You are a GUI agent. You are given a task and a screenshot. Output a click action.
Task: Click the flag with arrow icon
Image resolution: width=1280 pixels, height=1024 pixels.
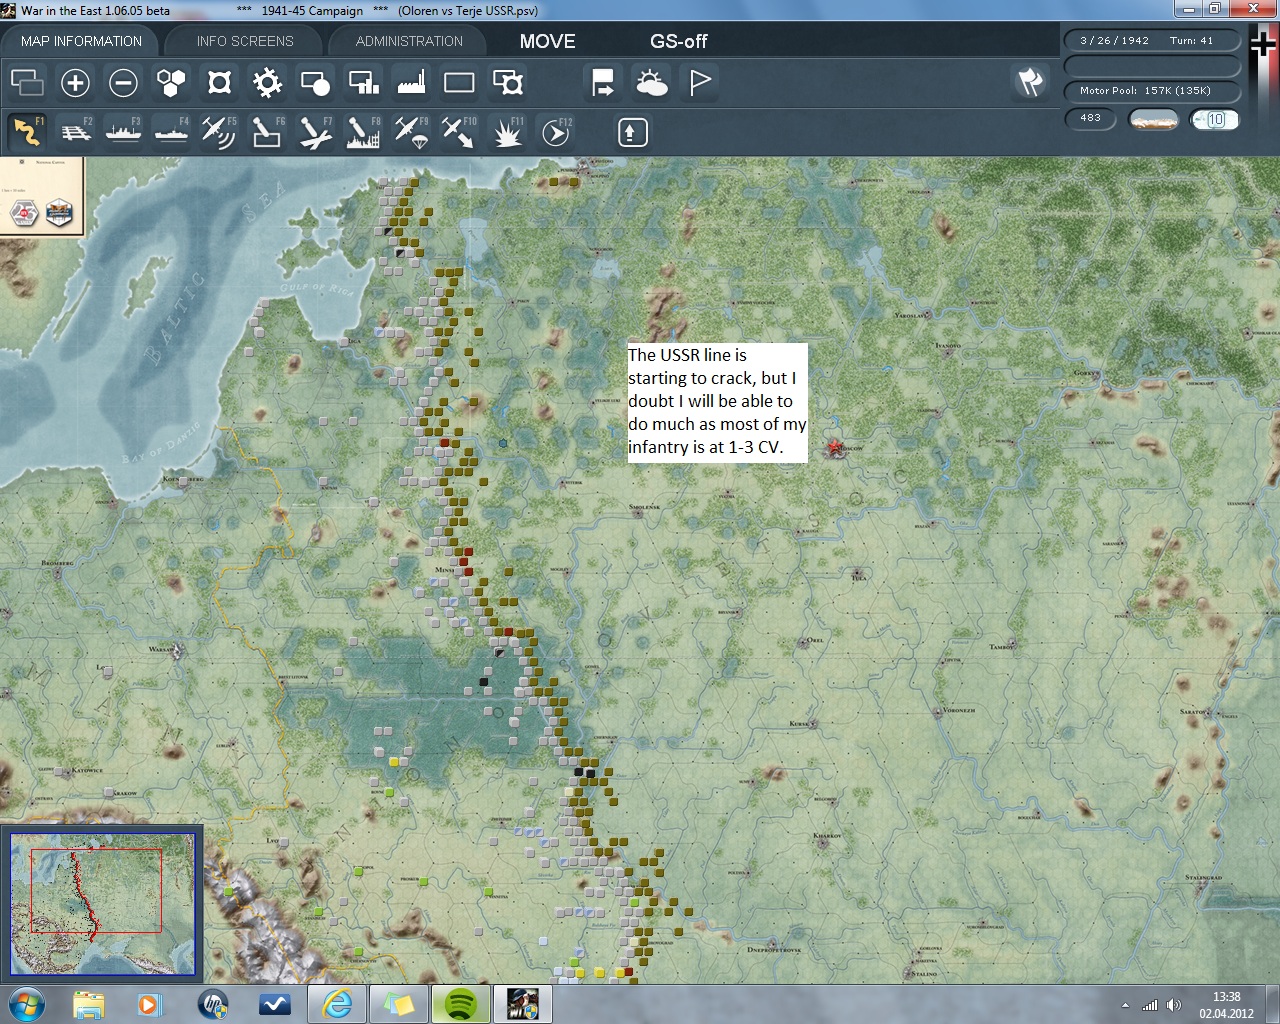pos(603,82)
